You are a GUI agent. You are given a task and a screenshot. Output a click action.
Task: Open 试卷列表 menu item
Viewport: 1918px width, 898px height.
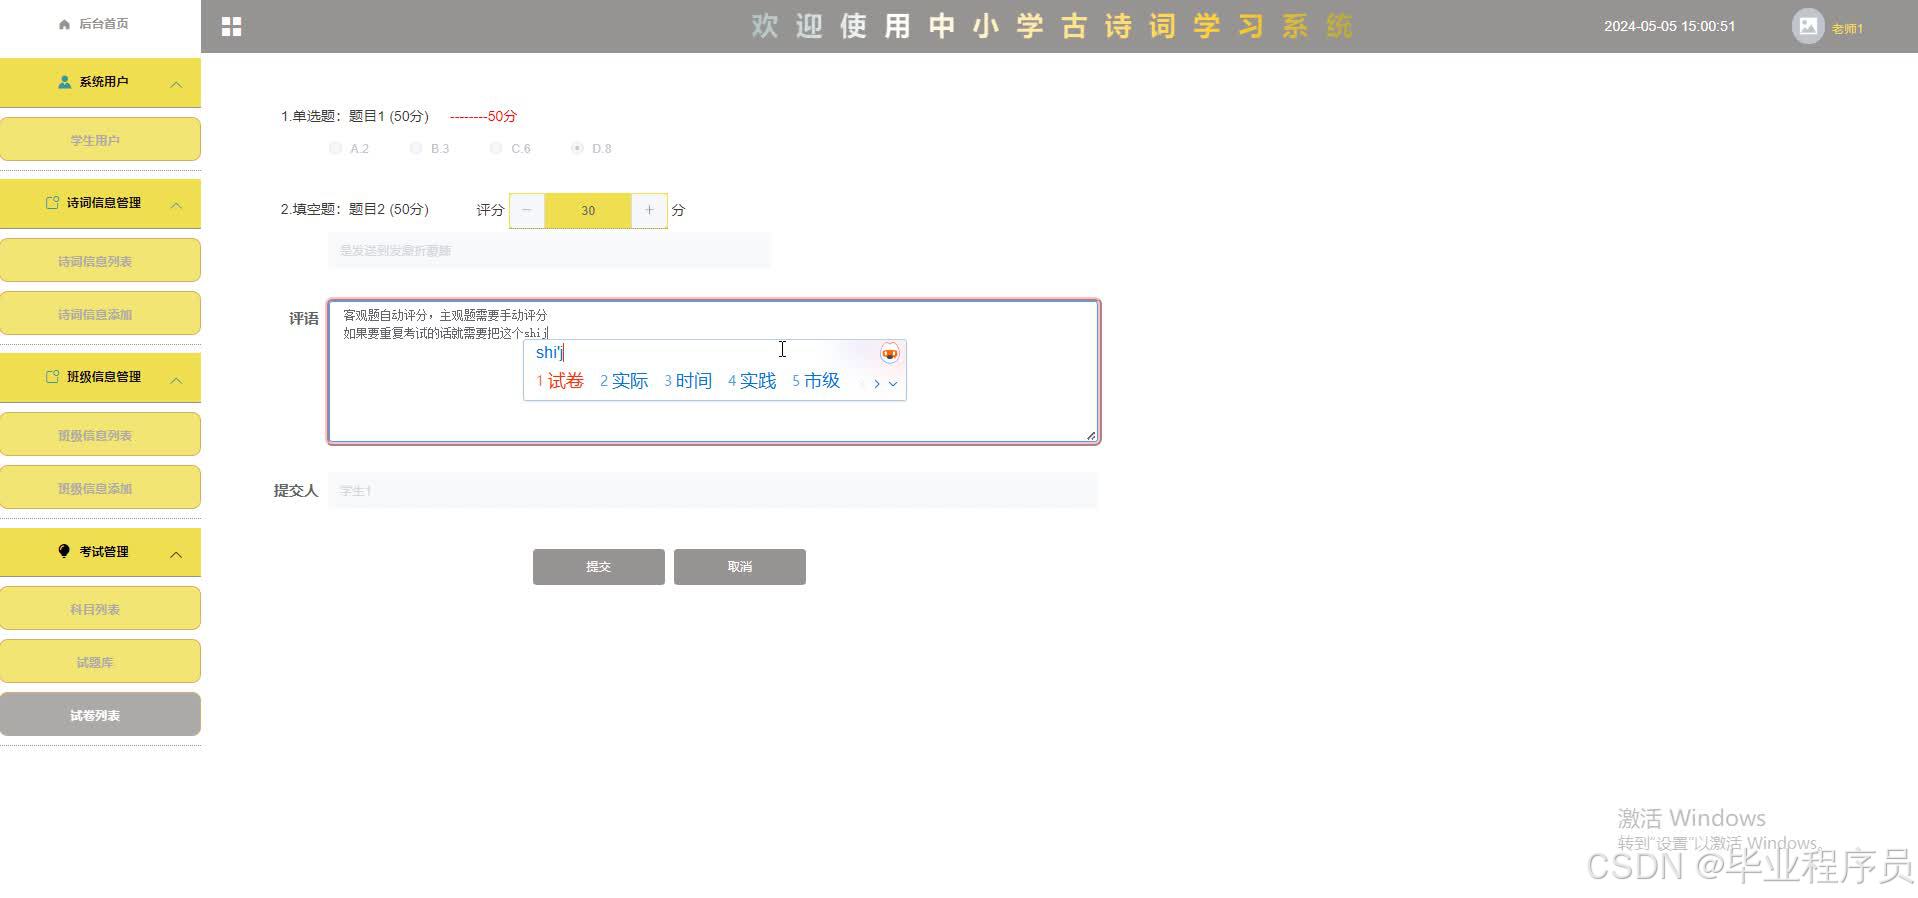pos(100,714)
